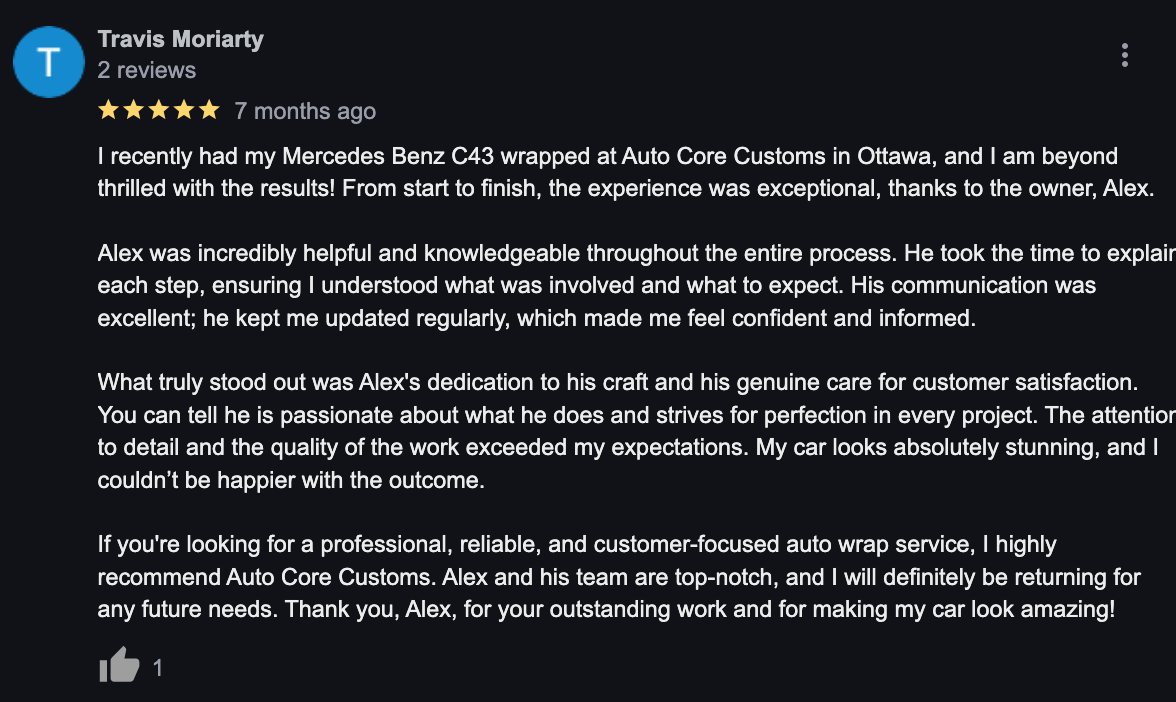
Task: Click the like count number "1"
Action: click(158, 668)
